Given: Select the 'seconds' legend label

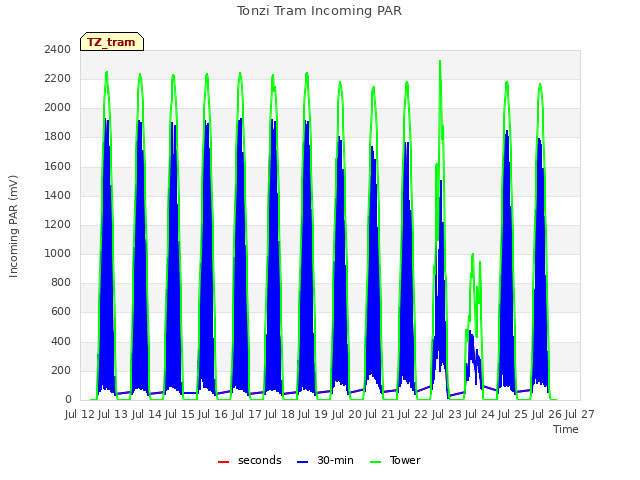Looking at the screenshot, I should point(260,460).
